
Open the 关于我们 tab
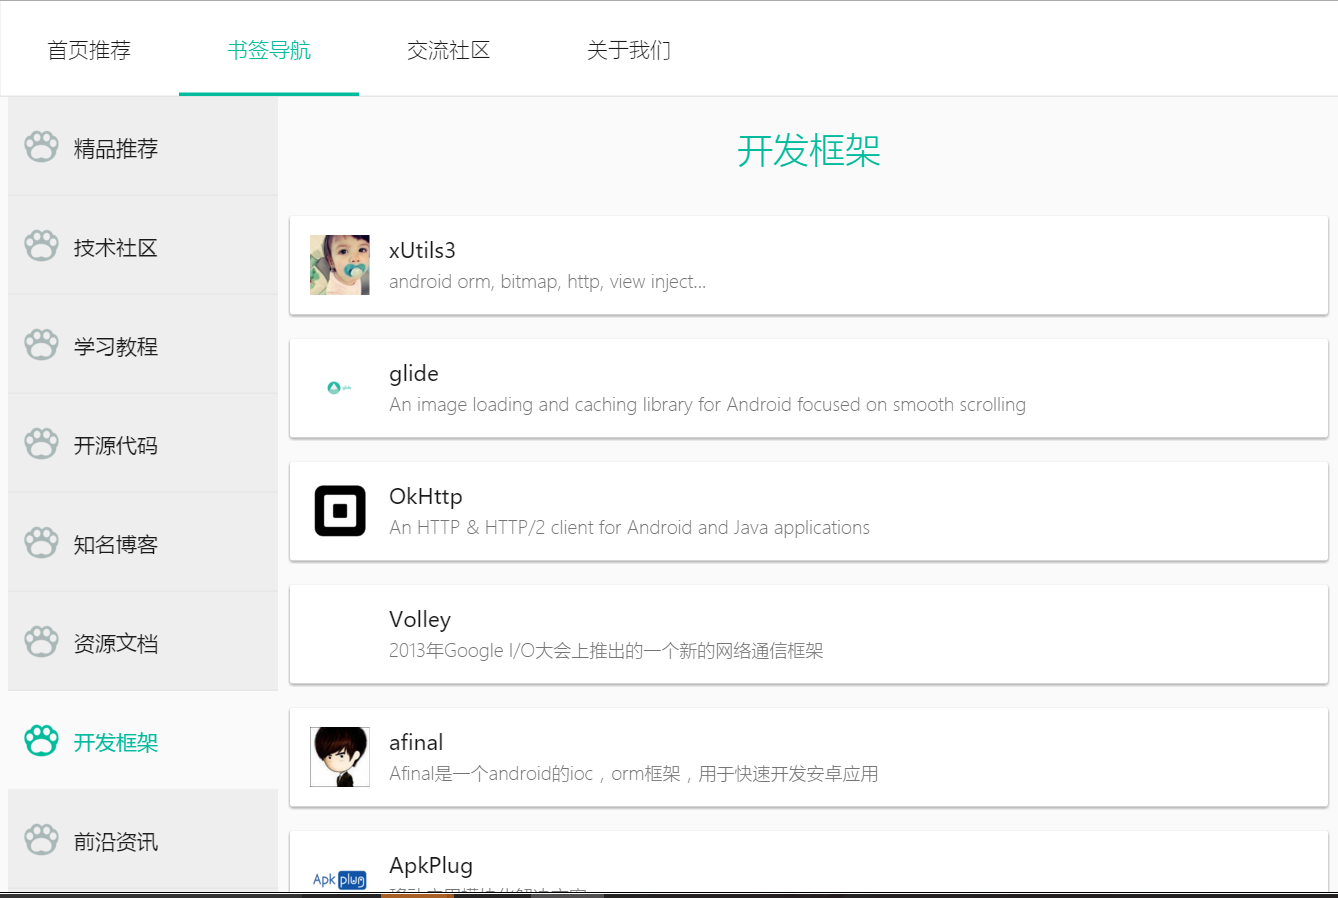tap(629, 50)
